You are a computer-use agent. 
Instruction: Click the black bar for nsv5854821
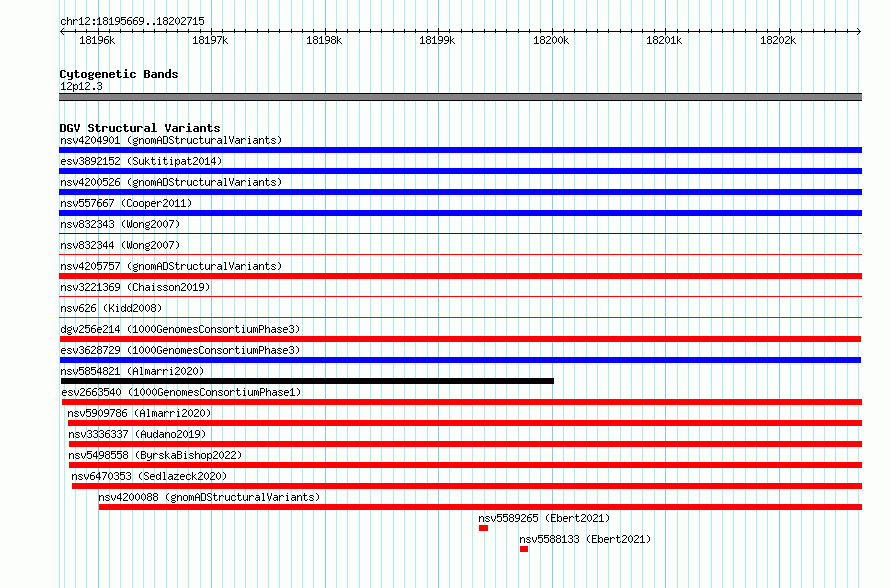(x=307, y=381)
